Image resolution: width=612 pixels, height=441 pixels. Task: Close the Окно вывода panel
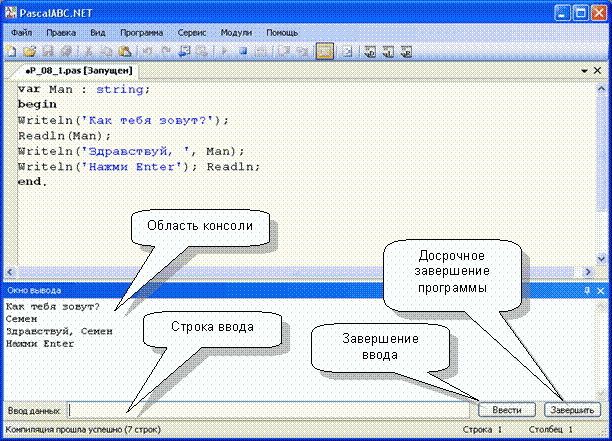pos(601,290)
